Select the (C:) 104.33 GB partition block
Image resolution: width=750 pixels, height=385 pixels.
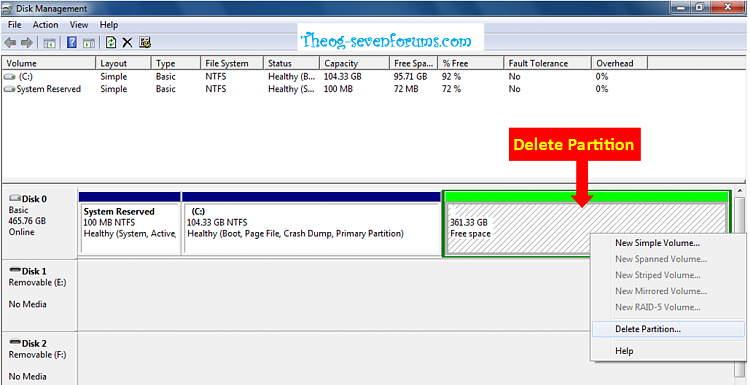[x=311, y=224]
